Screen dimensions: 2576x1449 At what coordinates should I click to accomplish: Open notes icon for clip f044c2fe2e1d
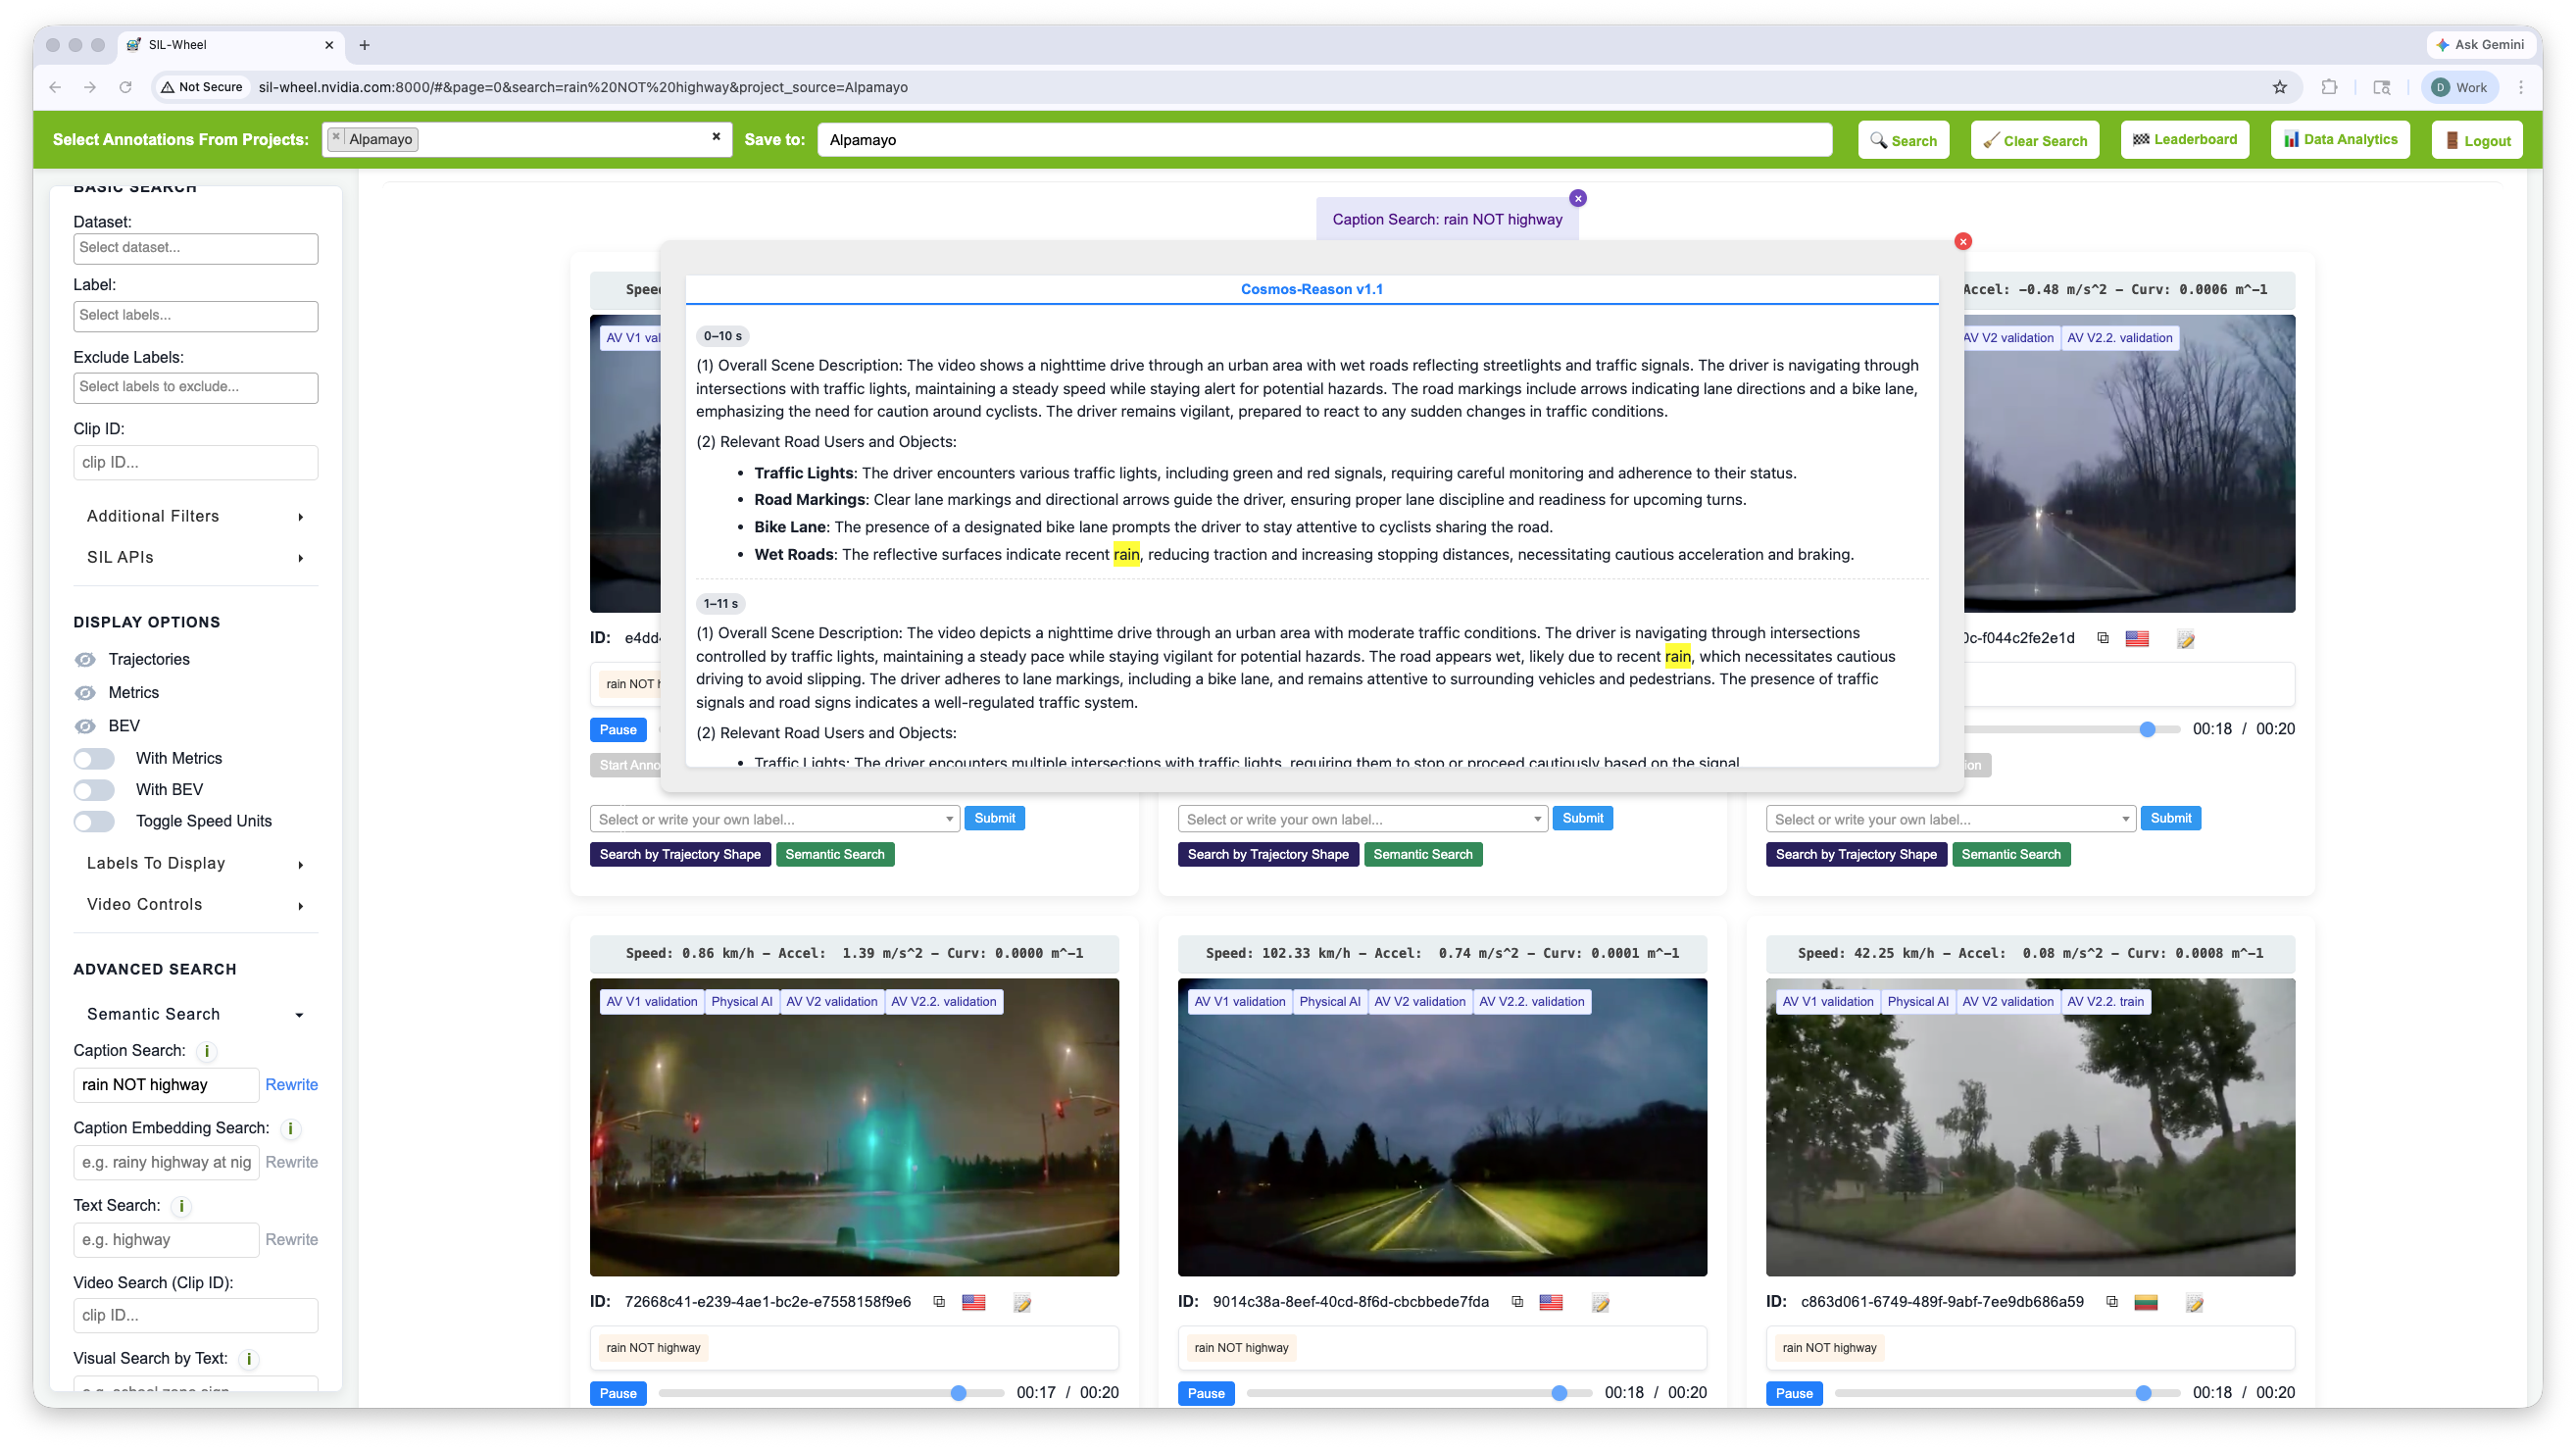click(x=2185, y=638)
